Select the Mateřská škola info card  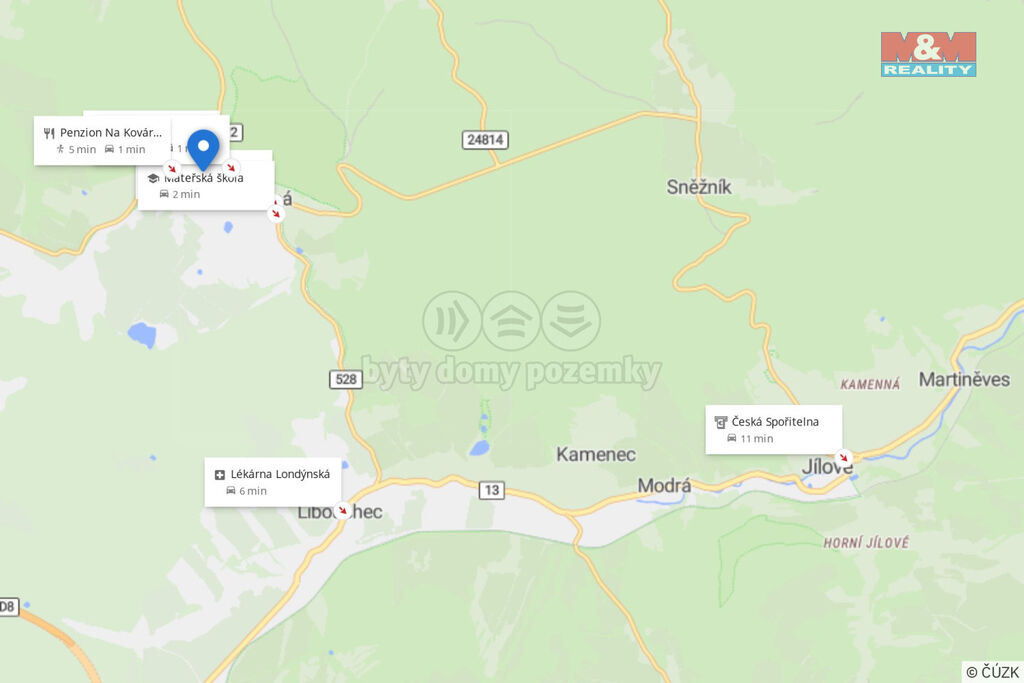[x=205, y=185]
